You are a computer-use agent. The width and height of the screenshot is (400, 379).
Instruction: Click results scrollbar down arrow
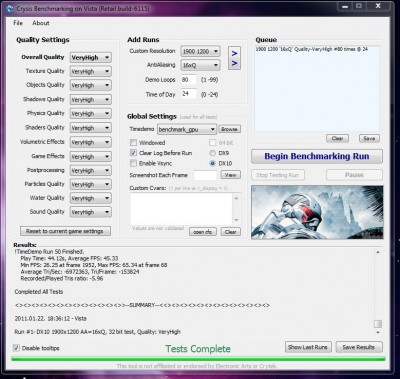378,332
